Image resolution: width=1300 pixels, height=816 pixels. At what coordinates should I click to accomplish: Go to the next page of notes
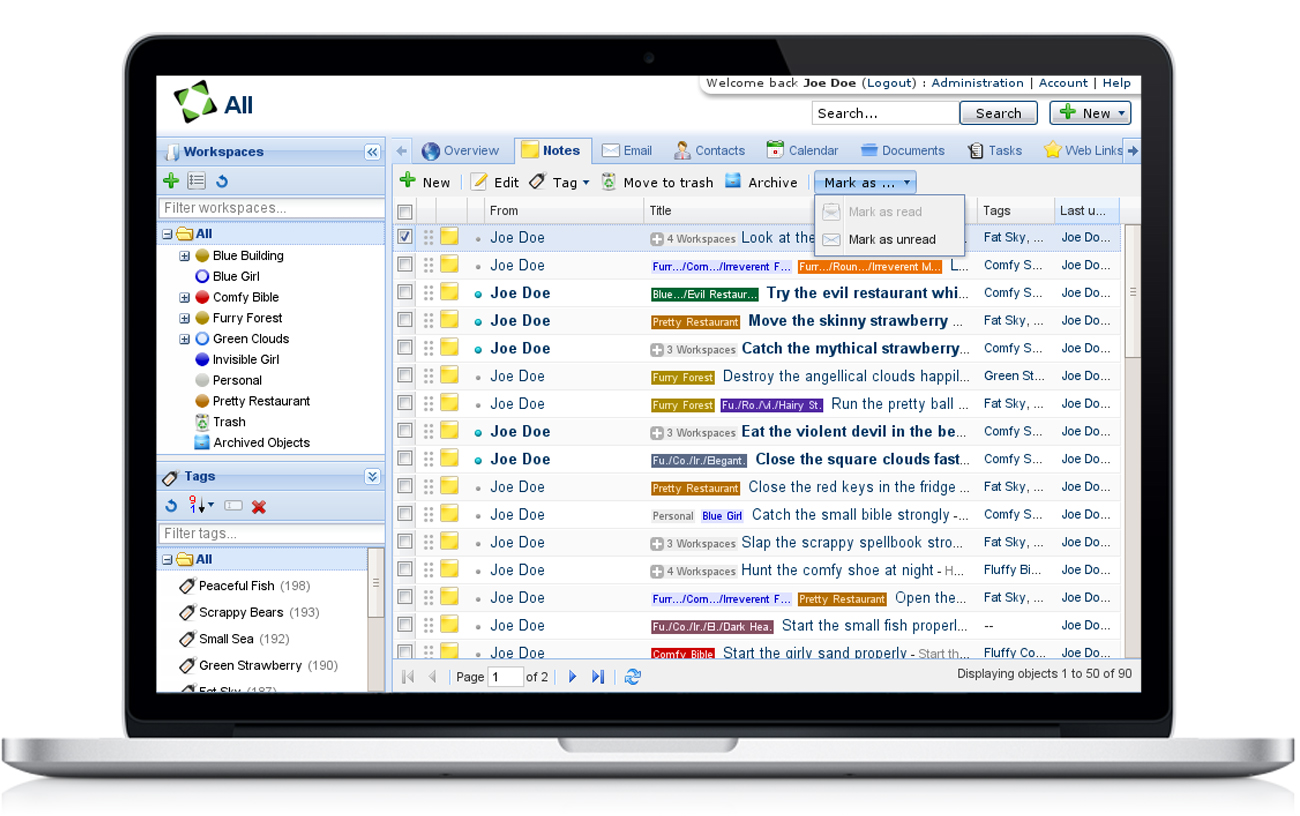point(572,677)
